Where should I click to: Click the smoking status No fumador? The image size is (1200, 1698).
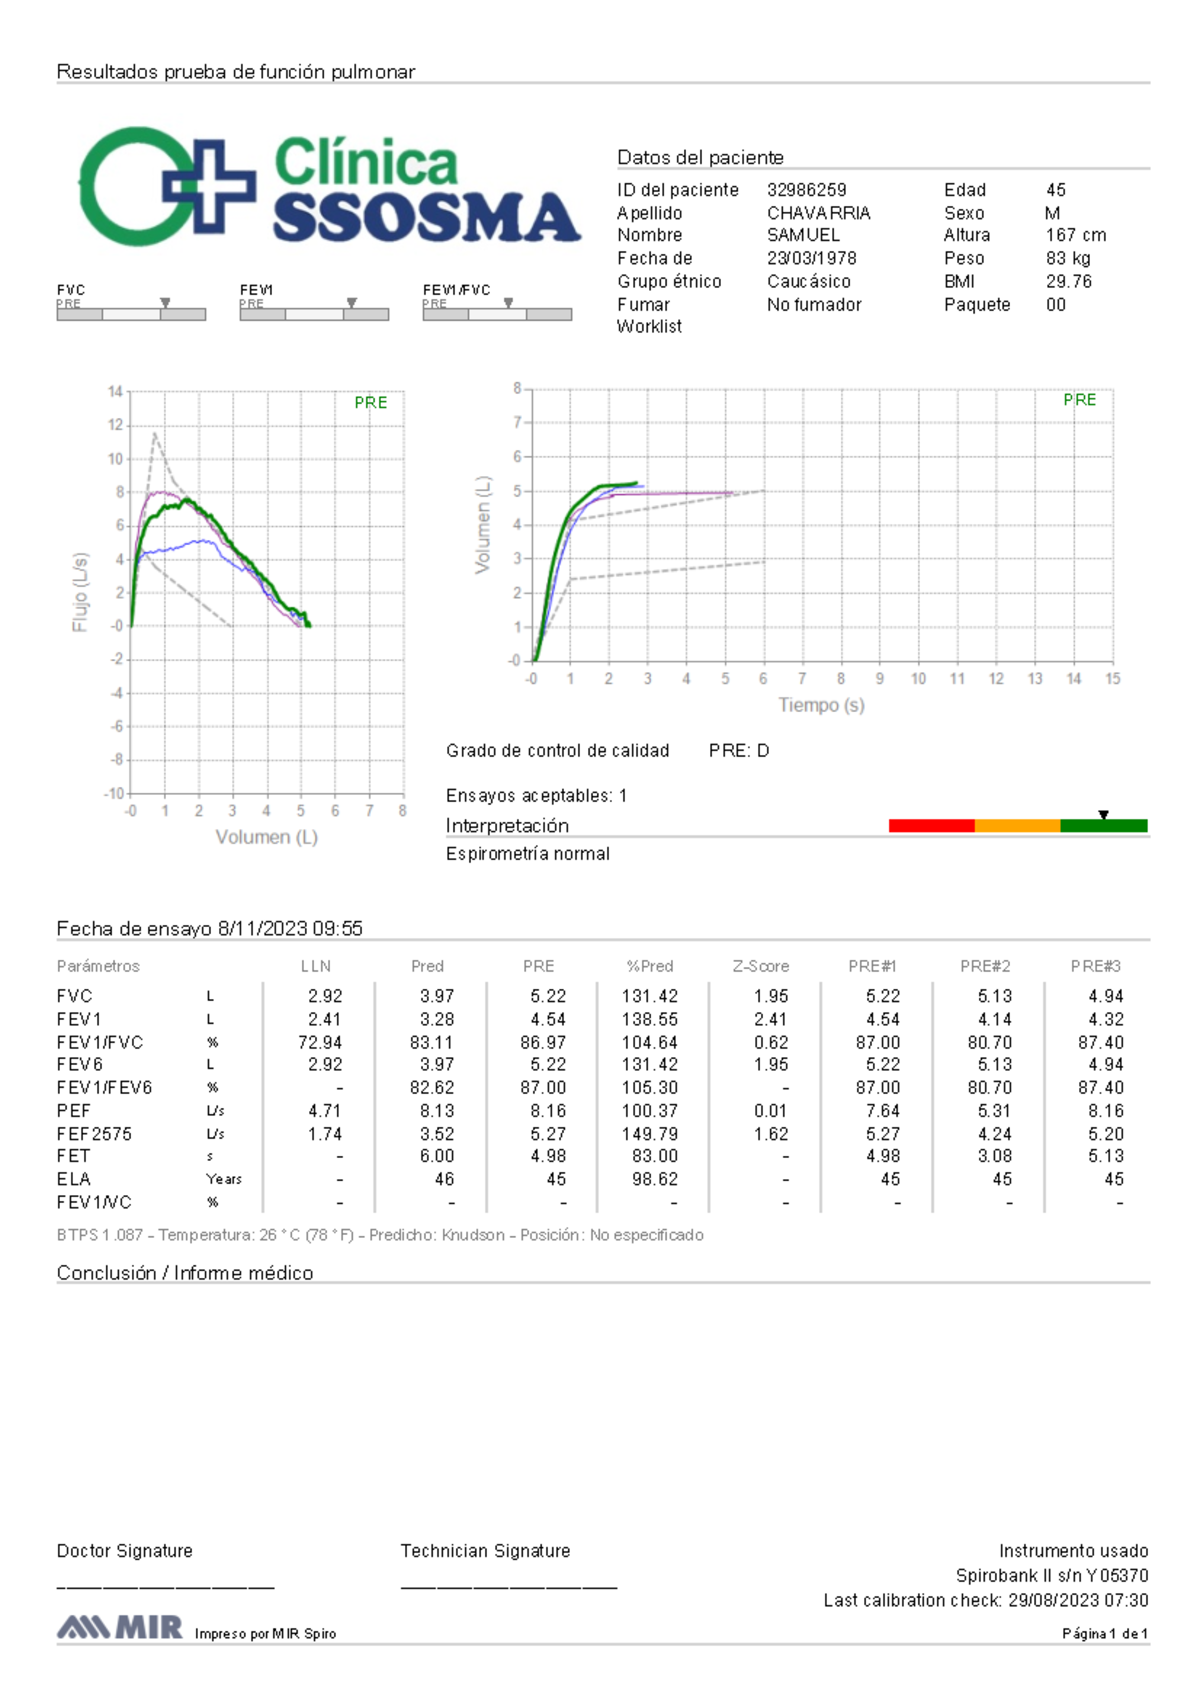coord(814,304)
